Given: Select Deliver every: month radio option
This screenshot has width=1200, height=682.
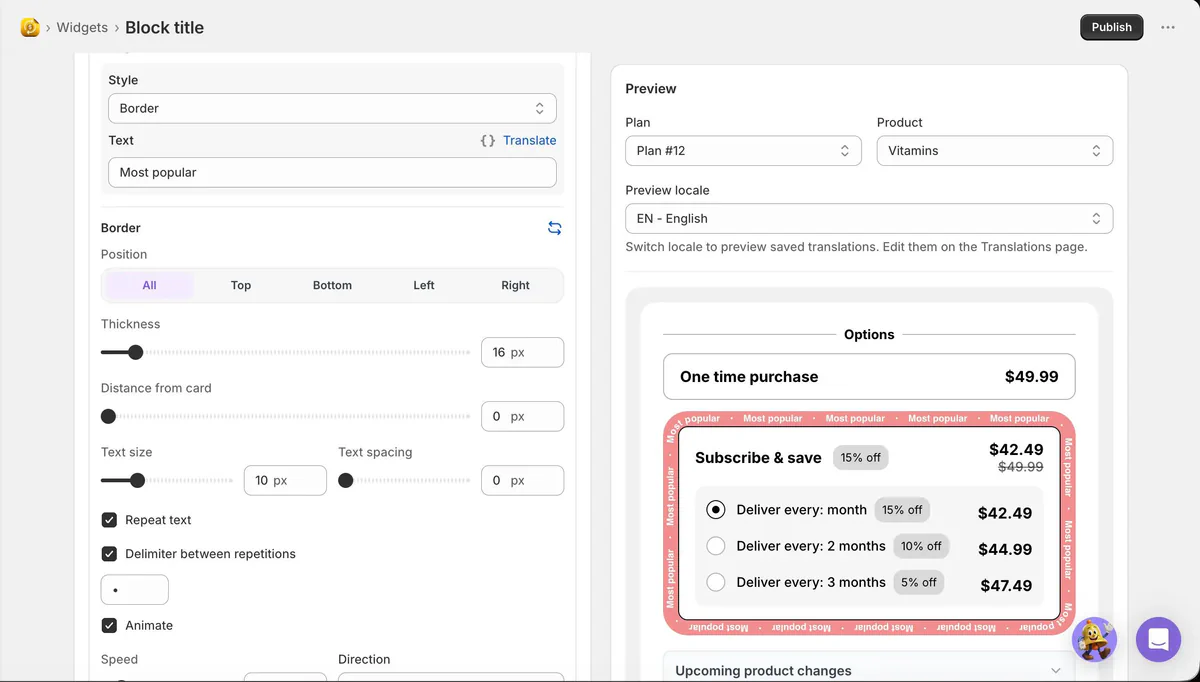Looking at the screenshot, I should 716,510.
